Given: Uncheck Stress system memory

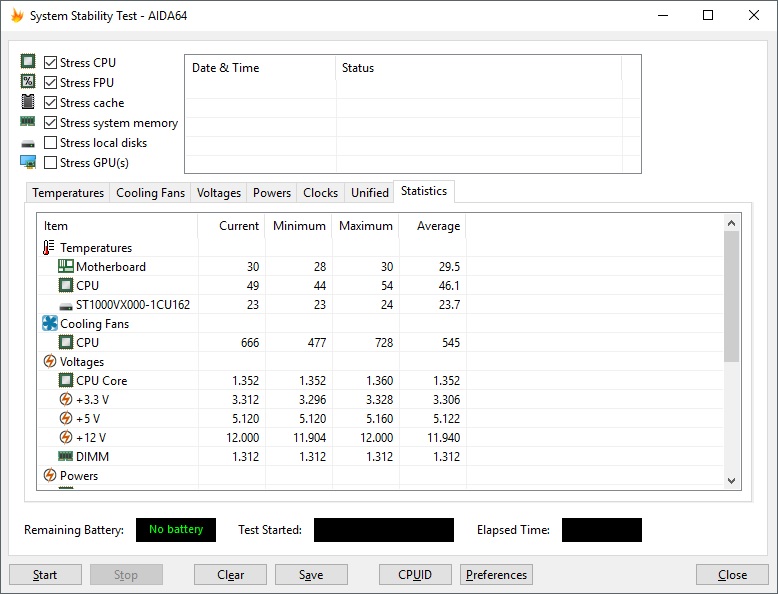Looking at the screenshot, I should [x=50, y=122].
